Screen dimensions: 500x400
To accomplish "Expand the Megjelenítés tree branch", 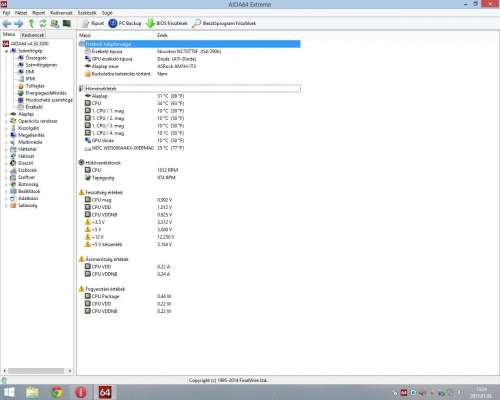I will point(6,135).
